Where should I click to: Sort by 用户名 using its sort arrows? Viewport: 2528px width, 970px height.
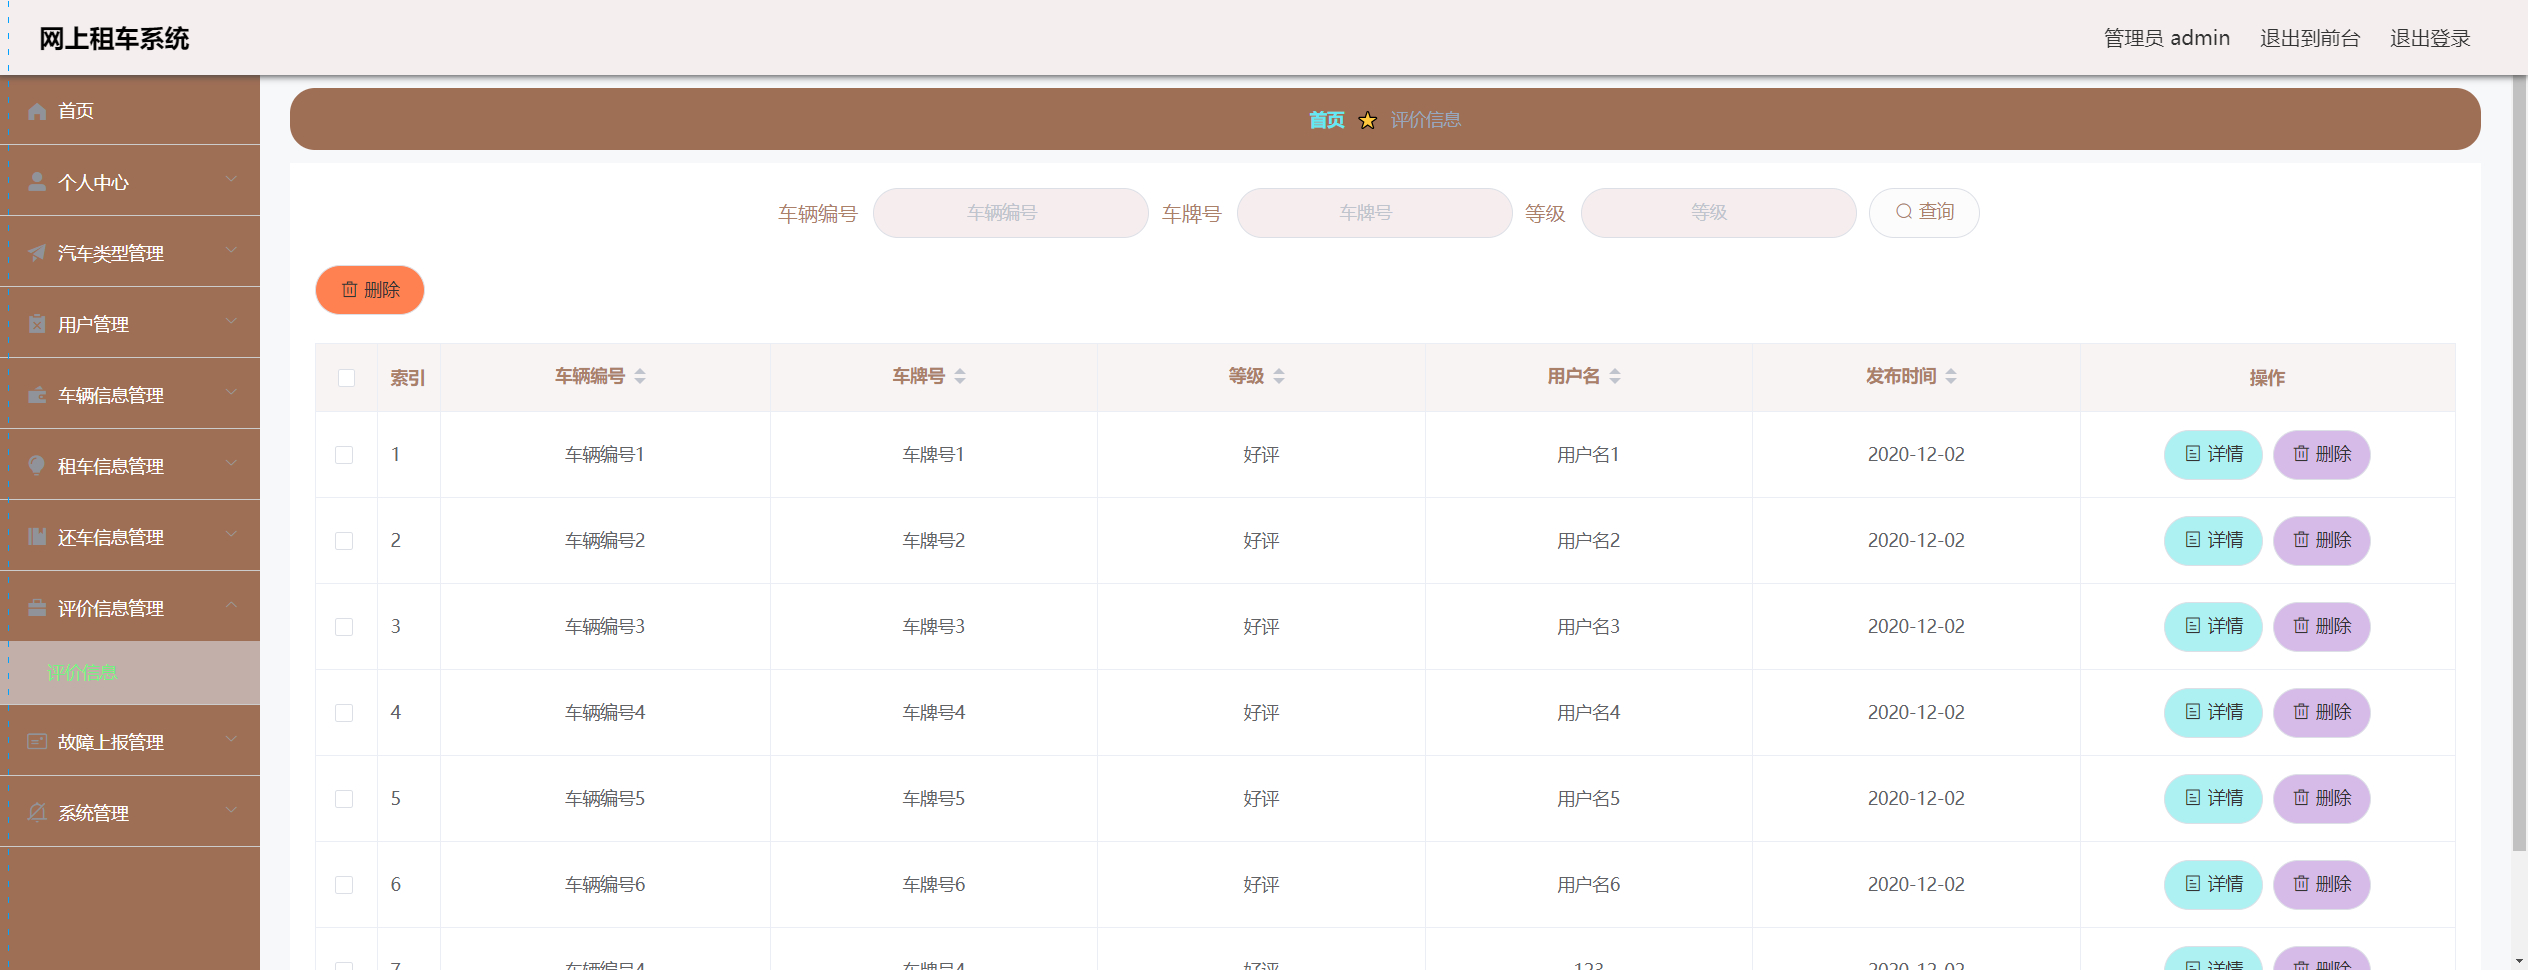click(x=1615, y=376)
